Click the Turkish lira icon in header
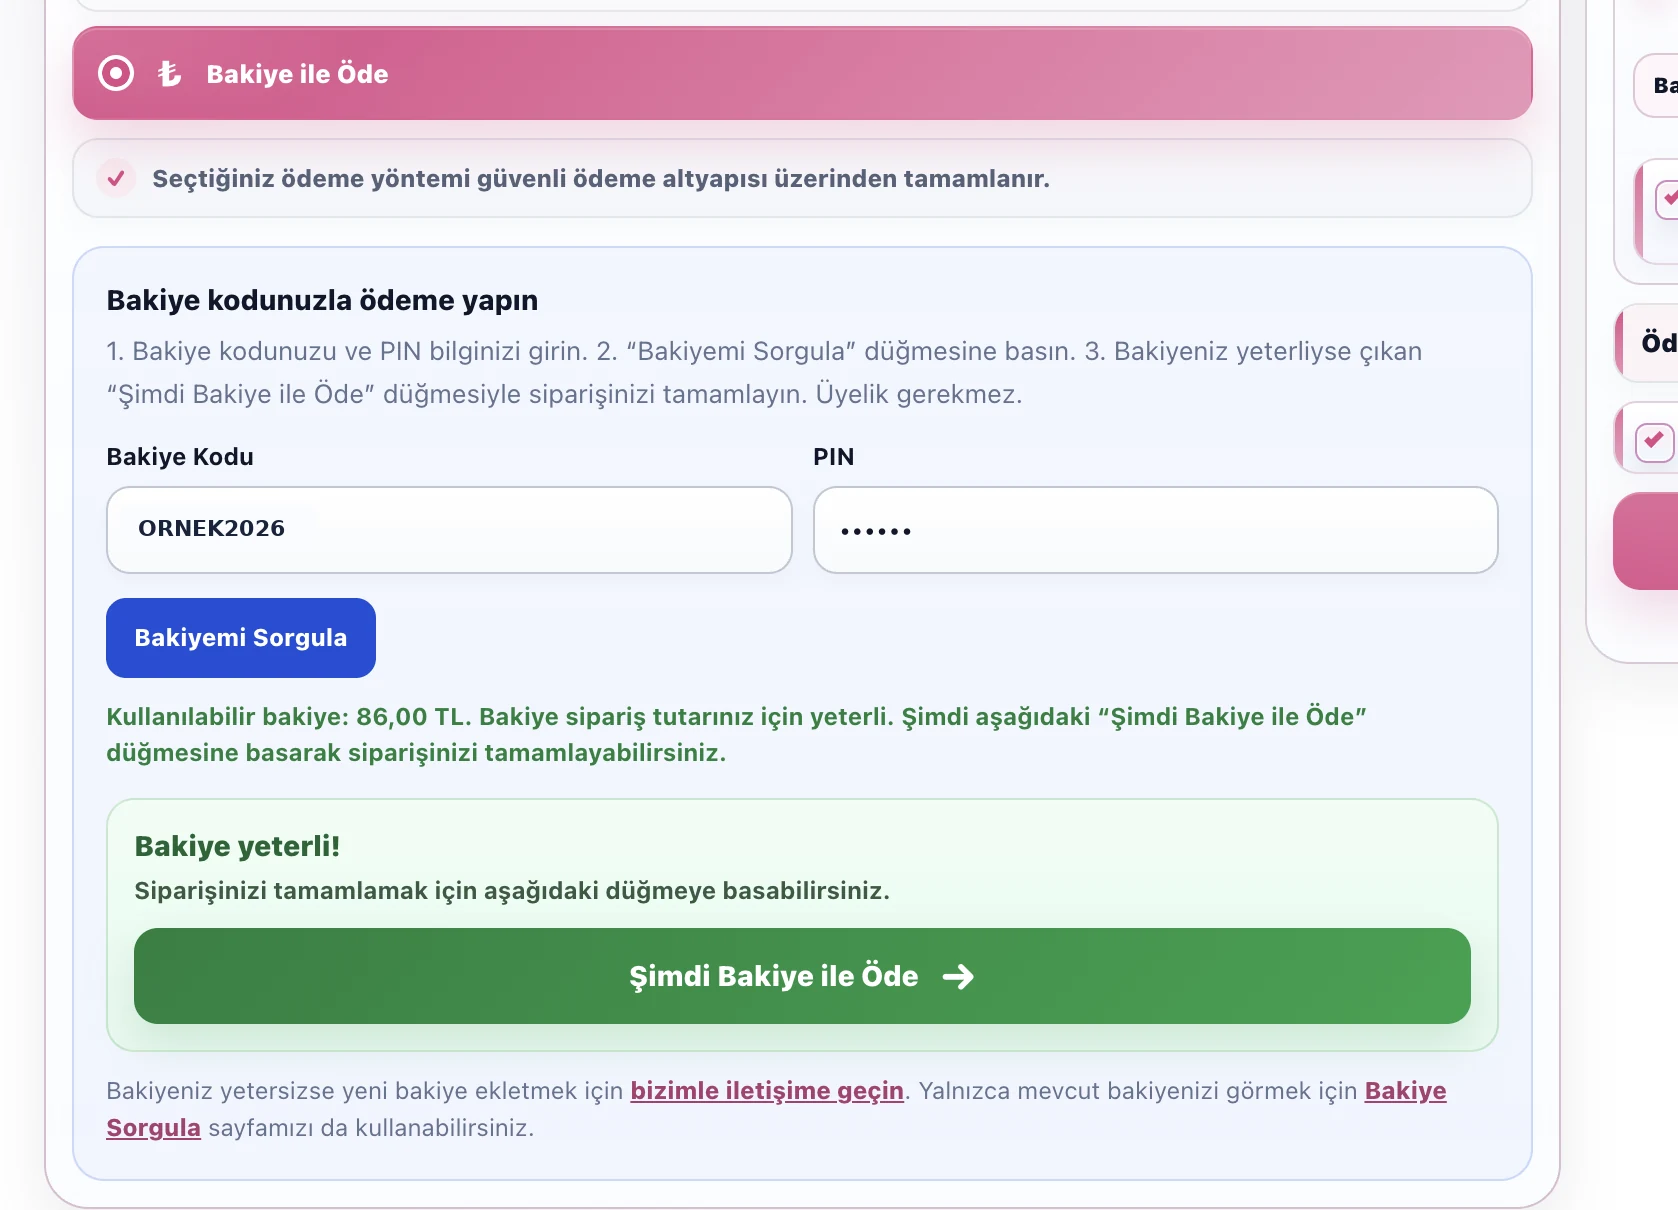Image resolution: width=1678 pixels, height=1210 pixels. pos(169,73)
